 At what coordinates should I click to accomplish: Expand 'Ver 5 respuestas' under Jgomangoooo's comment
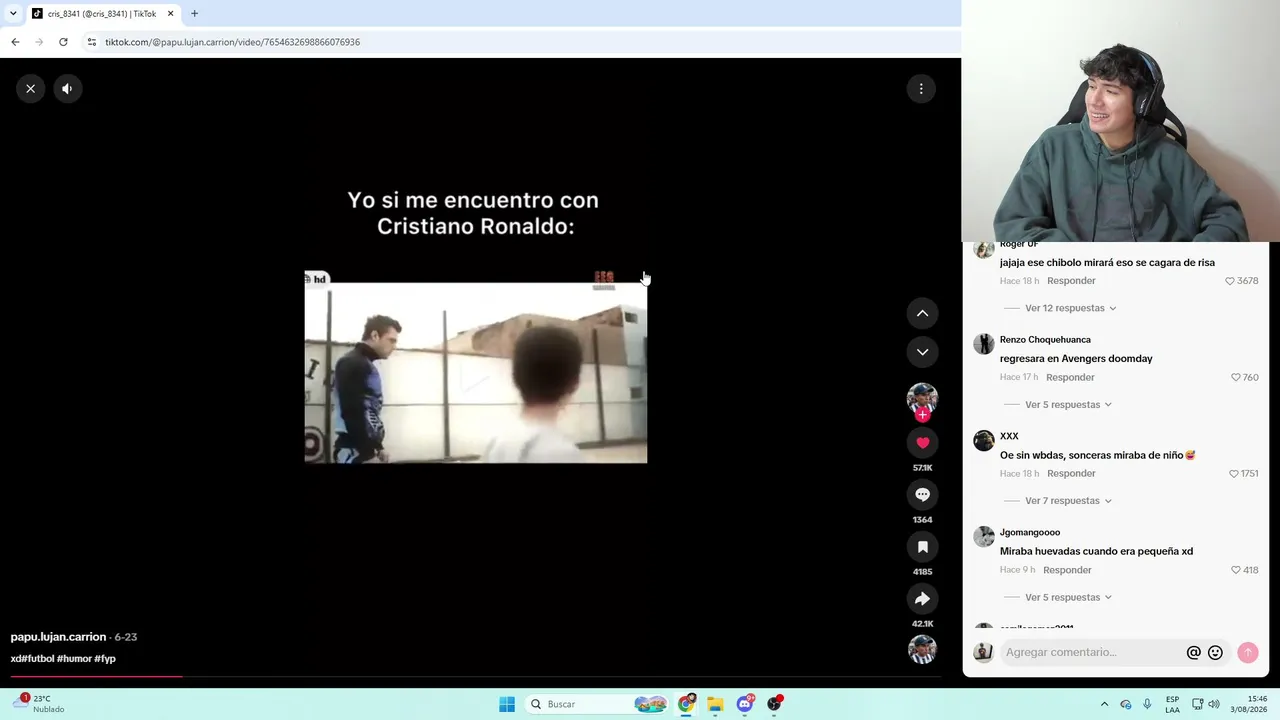tap(1068, 597)
